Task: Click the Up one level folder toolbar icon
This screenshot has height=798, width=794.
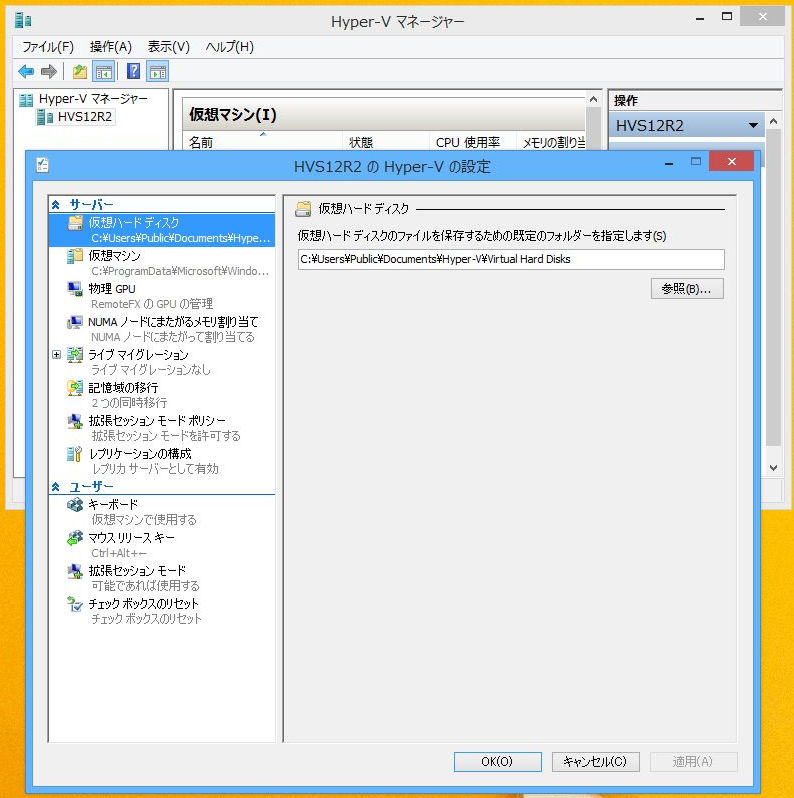Action: (80, 71)
